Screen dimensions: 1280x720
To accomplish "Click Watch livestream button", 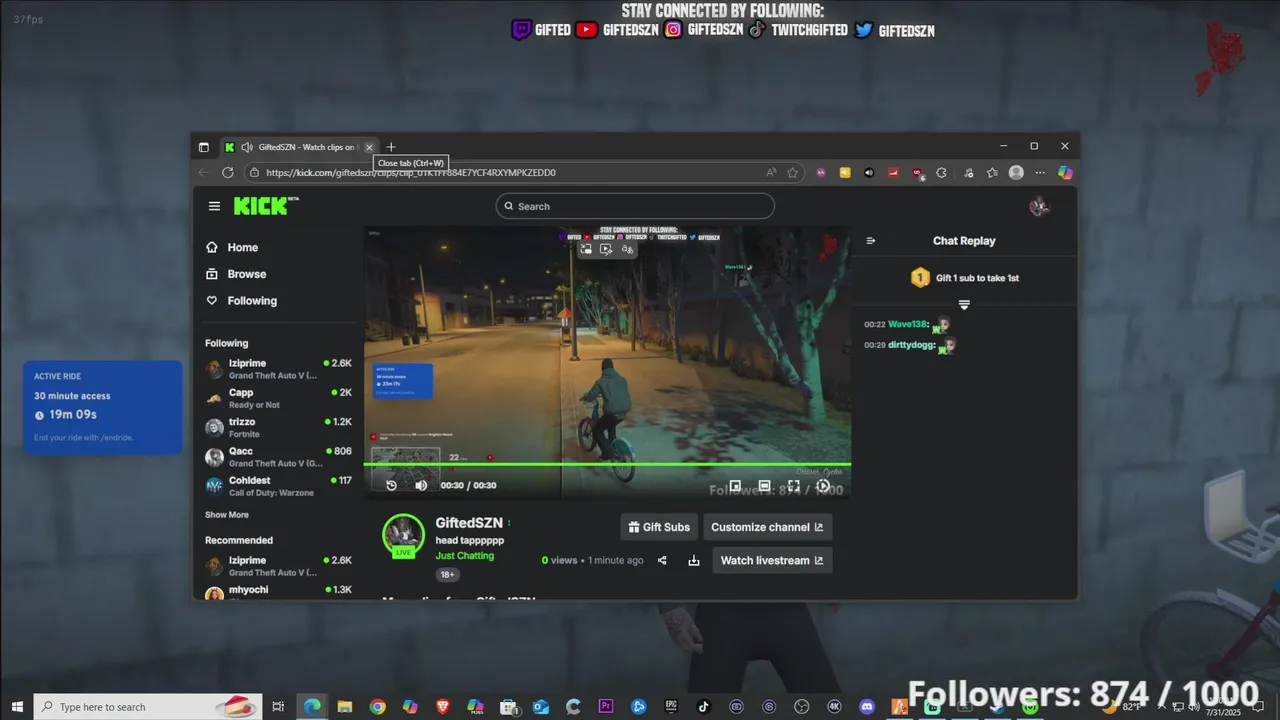I will pyautogui.click(x=772, y=560).
